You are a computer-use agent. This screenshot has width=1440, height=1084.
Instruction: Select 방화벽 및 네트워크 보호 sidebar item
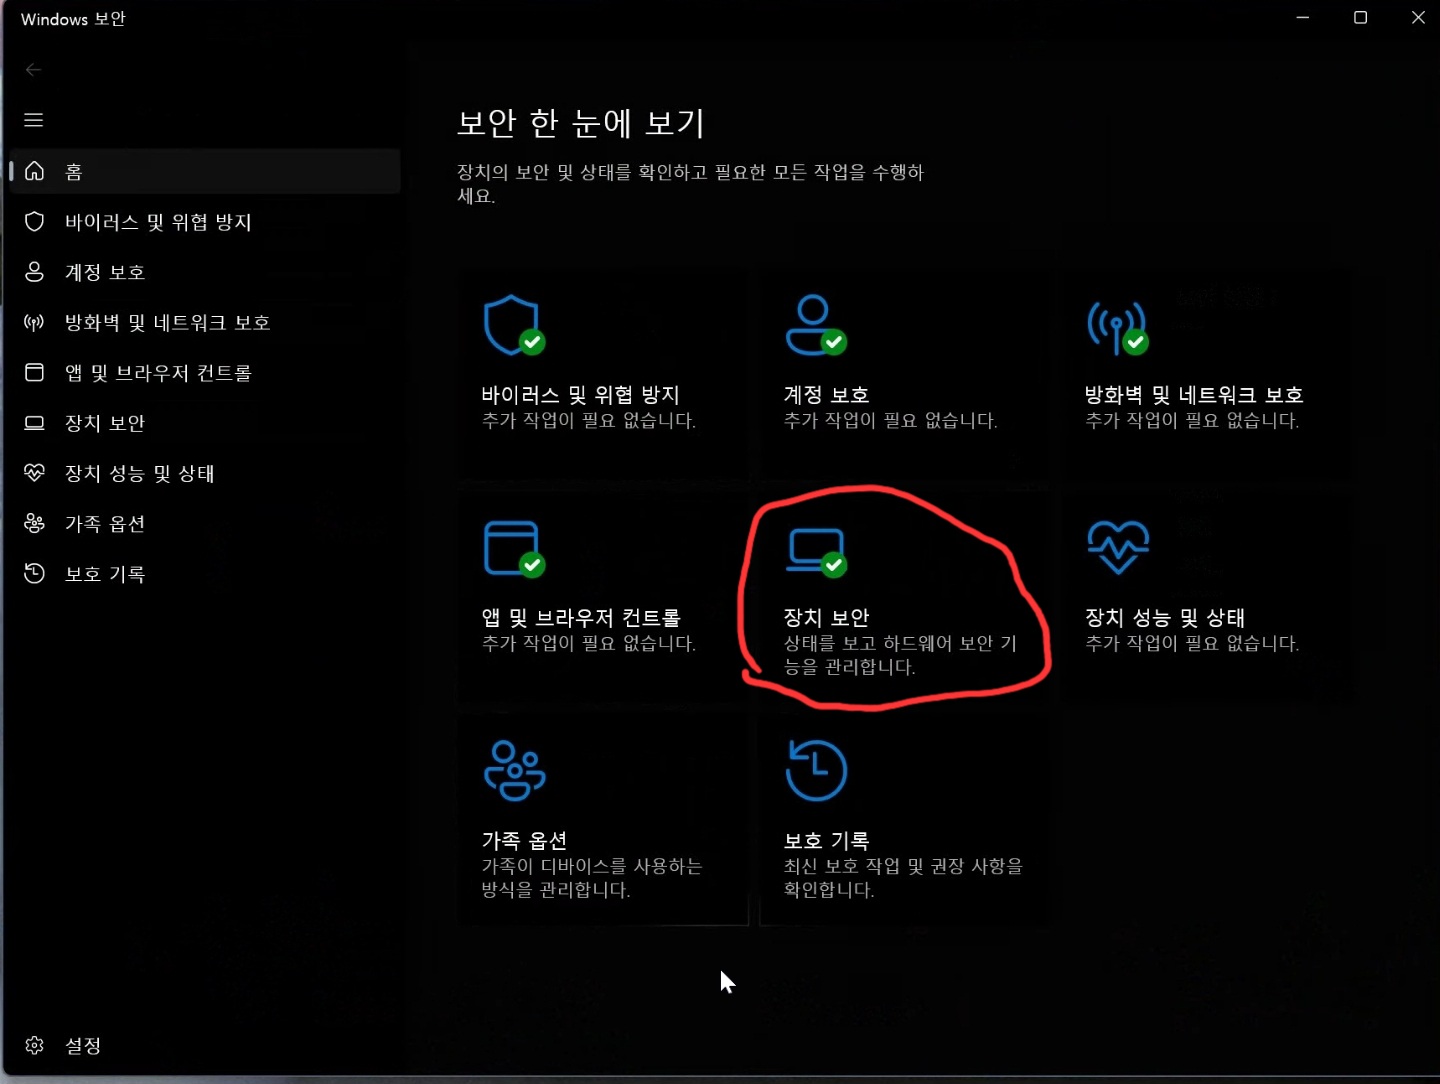[167, 323]
